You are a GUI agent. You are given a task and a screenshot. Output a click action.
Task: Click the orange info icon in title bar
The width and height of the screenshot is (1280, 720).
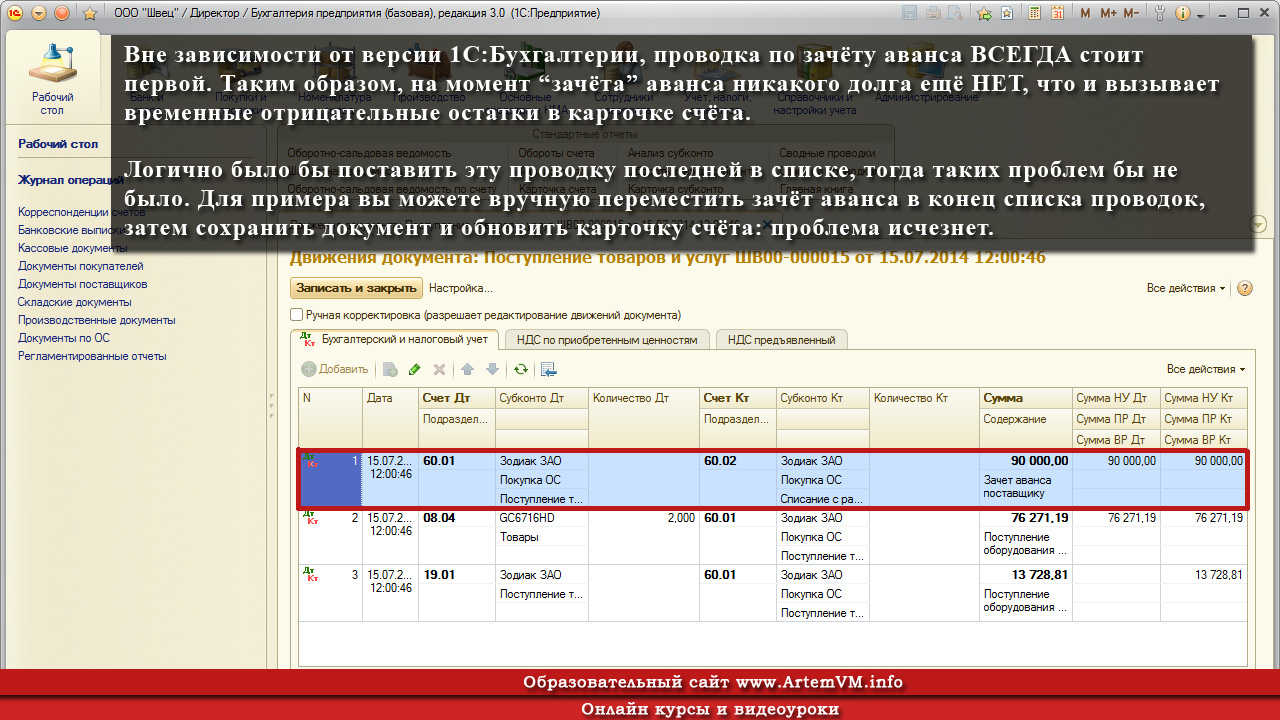pos(1182,14)
